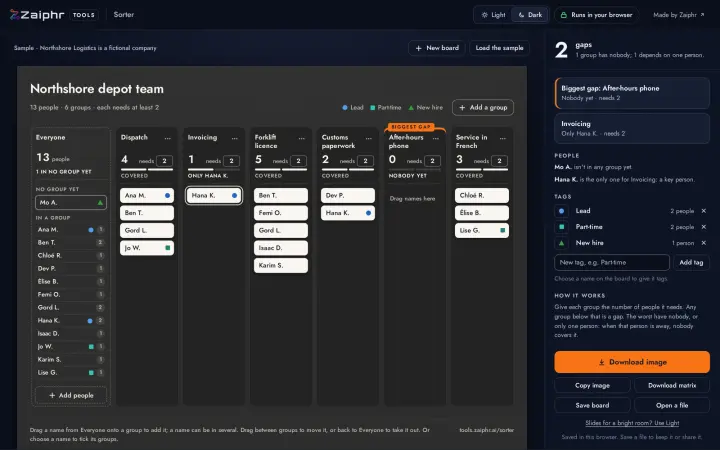720x450 pixels.
Task: Select Karim S. card in Forklift licence
Action: pos(281,265)
